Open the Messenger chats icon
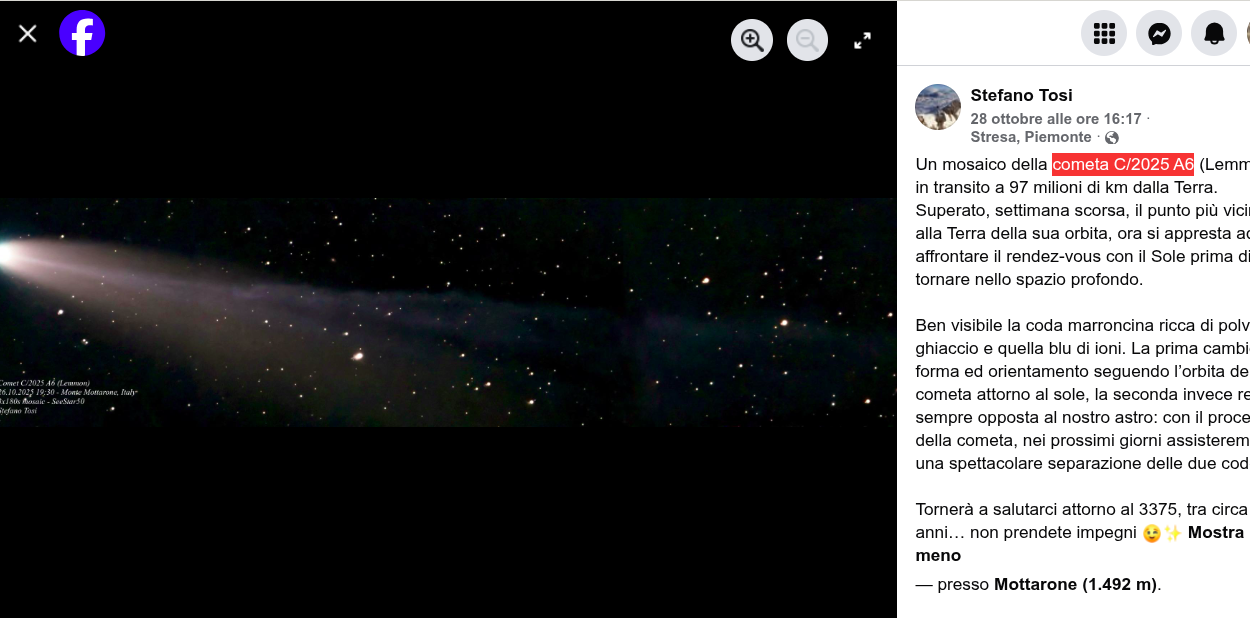 (1159, 34)
